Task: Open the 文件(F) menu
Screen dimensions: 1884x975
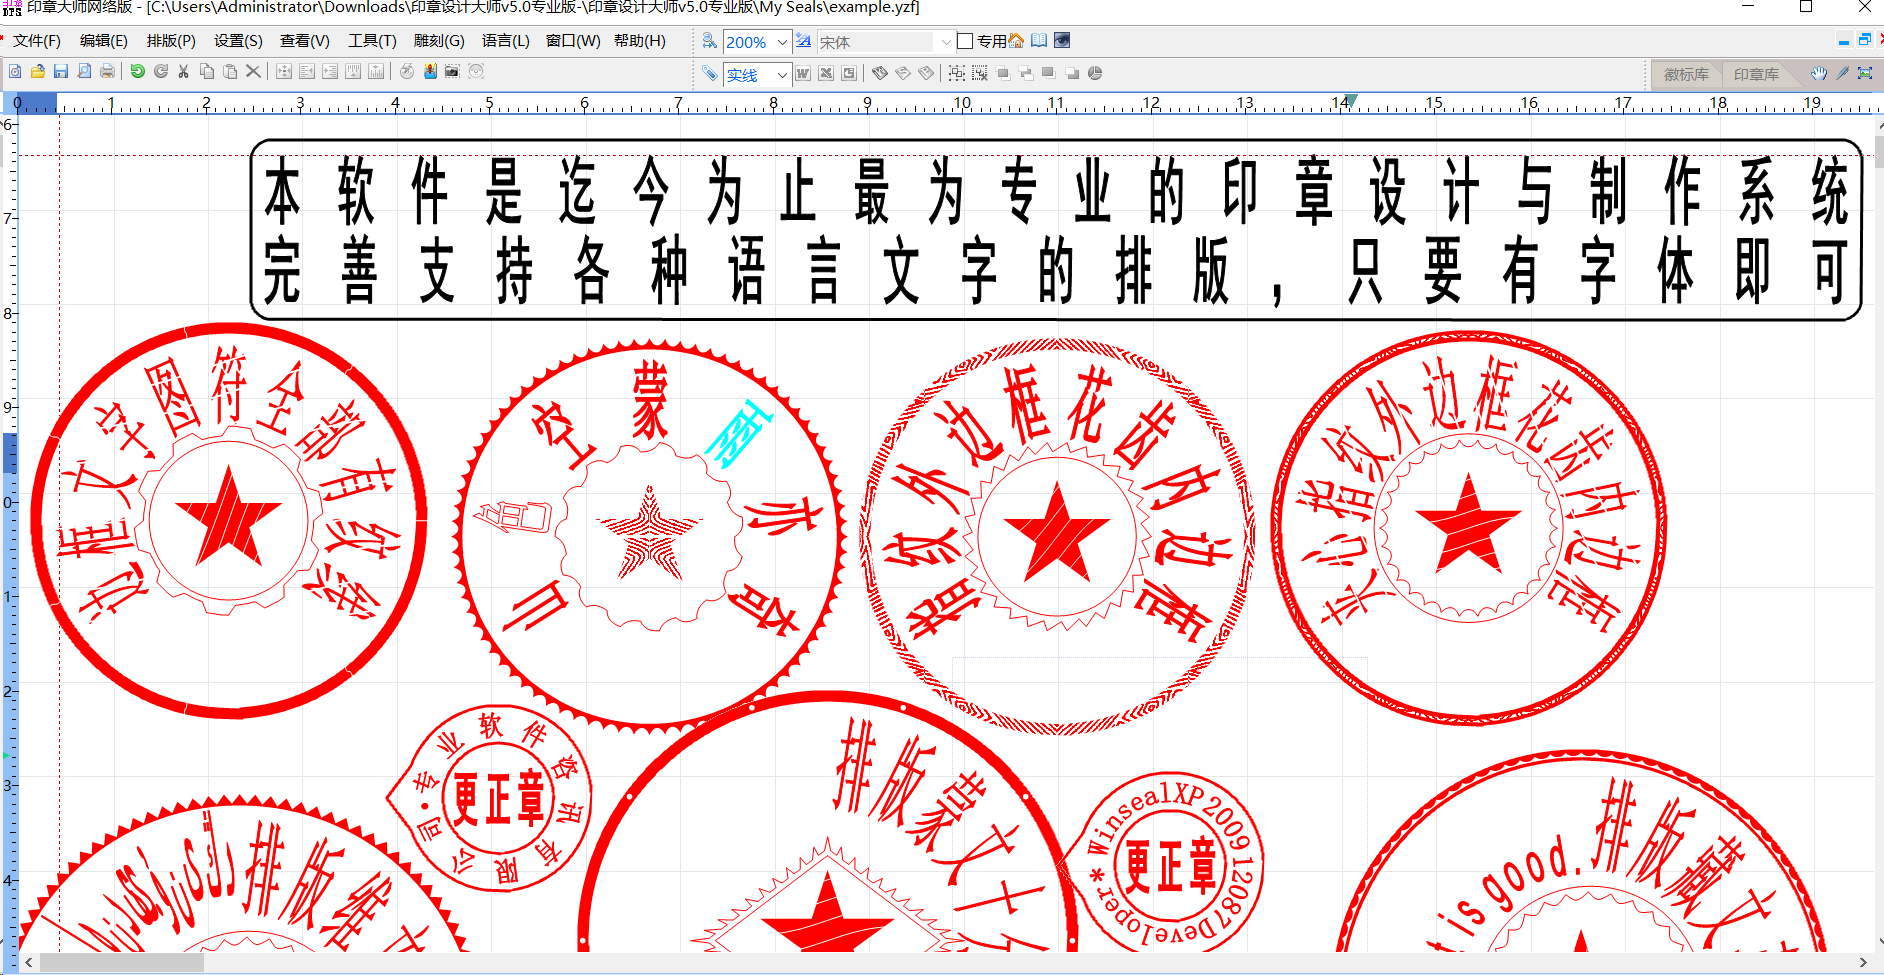Action: (x=37, y=41)
